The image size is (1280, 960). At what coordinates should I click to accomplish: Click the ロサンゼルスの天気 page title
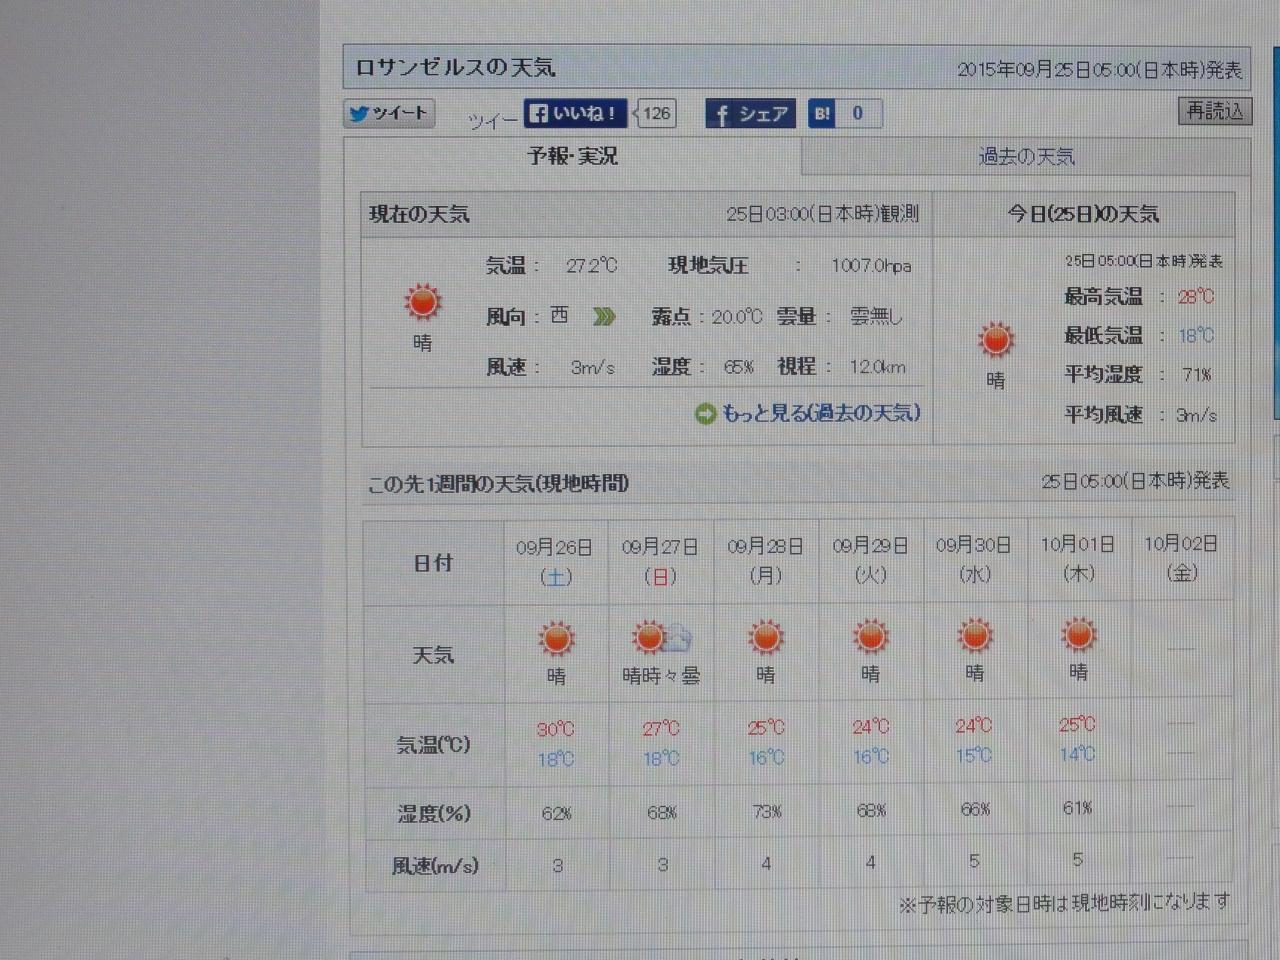(x=455, y=68)
